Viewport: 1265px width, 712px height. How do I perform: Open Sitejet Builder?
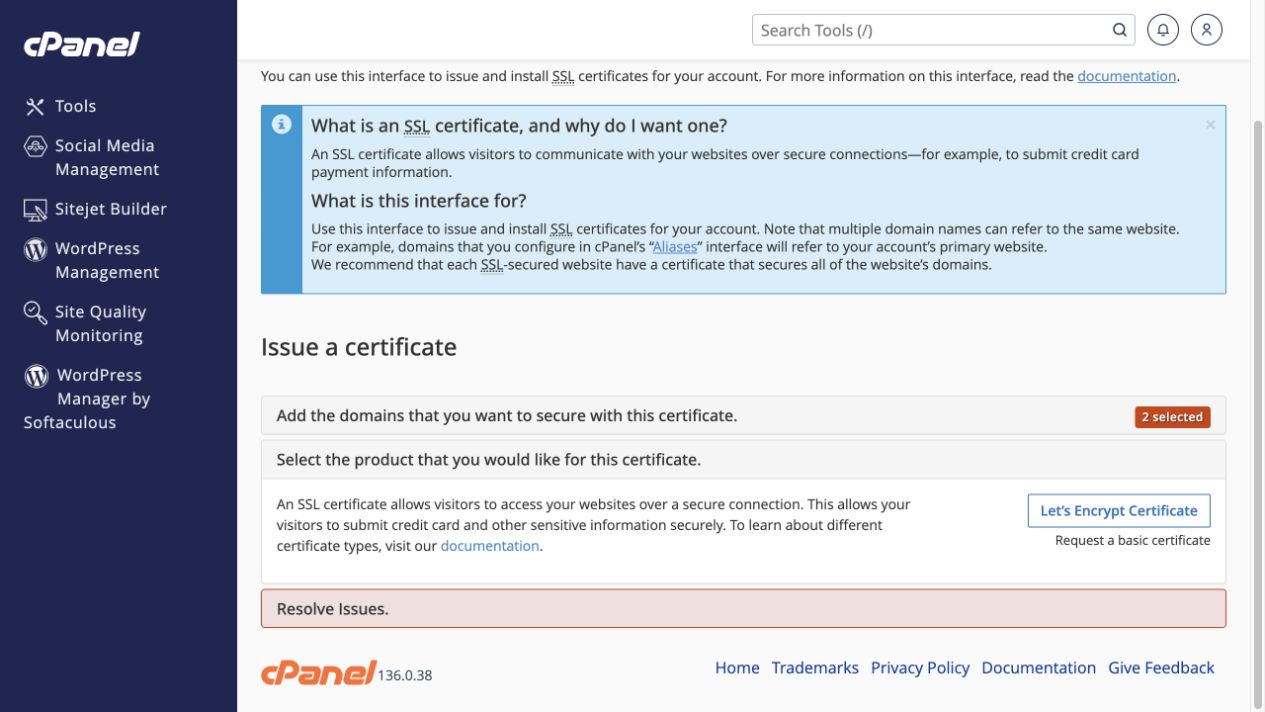111,209
